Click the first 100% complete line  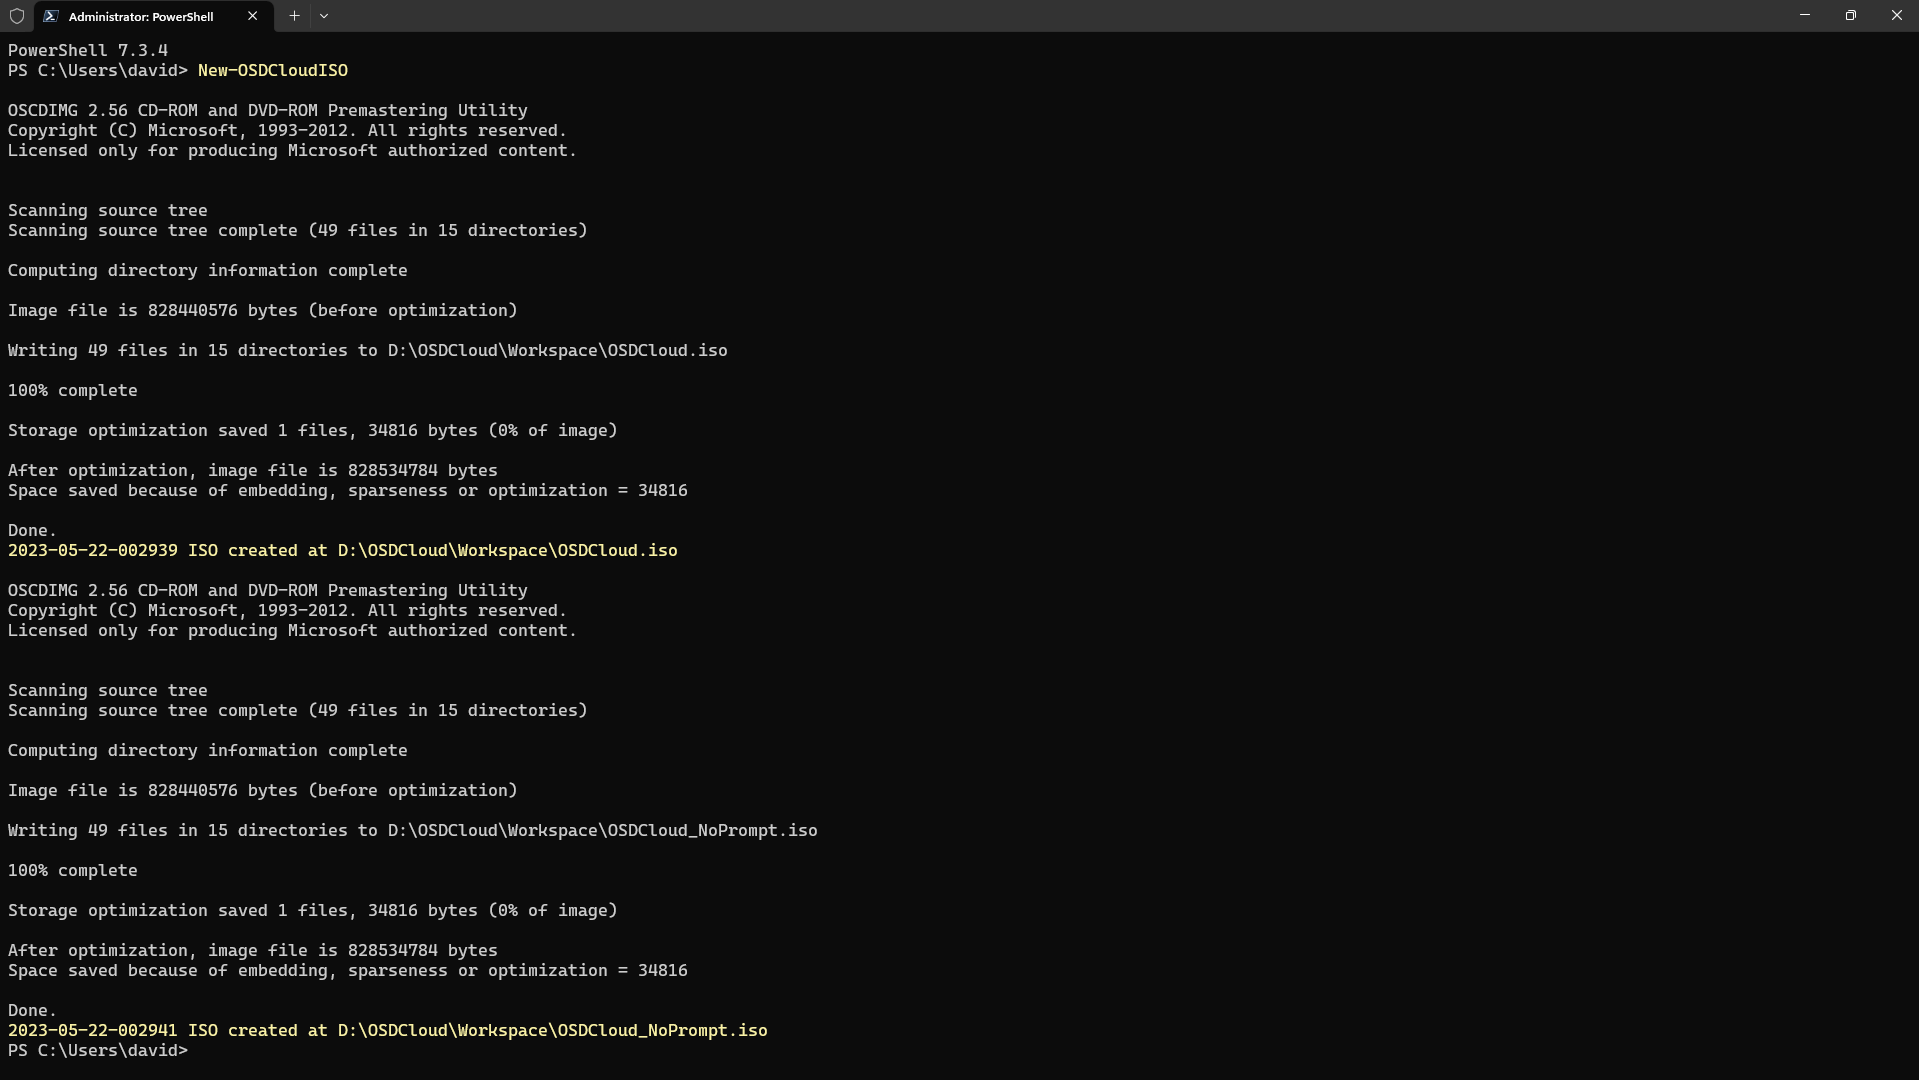pos(72,391)
